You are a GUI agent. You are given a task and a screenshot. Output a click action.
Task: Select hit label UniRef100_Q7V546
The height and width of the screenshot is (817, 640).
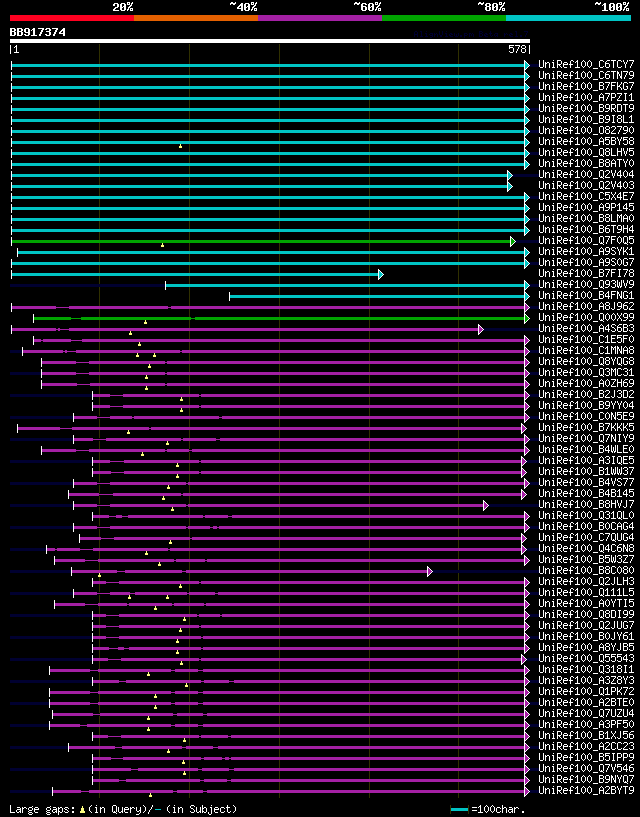586,769
